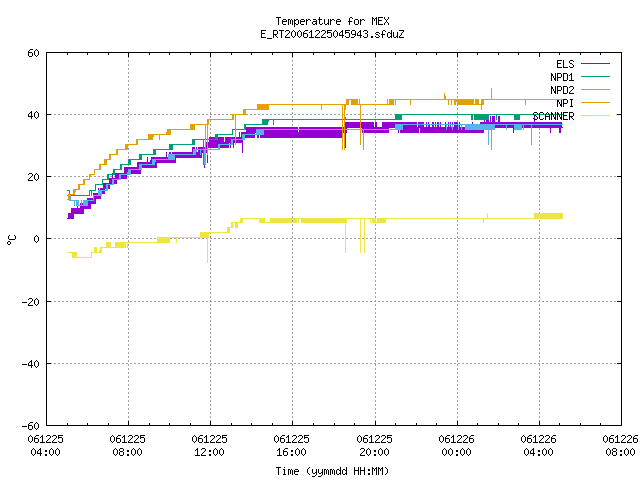Click the blue NPD2 legend line sample

[x=595, y=89]
